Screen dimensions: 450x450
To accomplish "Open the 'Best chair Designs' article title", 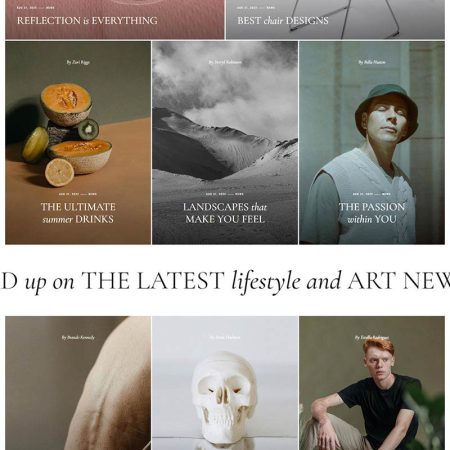I will tap(283, 21).
